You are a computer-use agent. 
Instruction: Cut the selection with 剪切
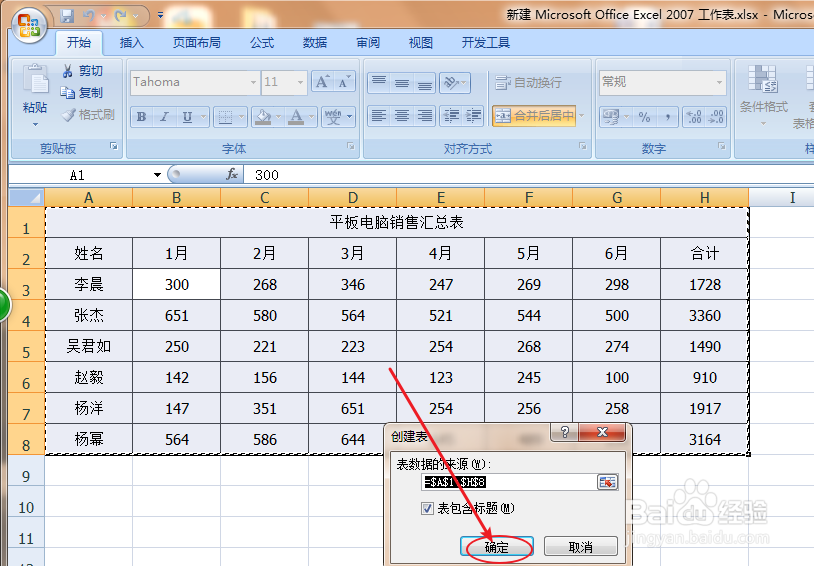tap(82, 71)
